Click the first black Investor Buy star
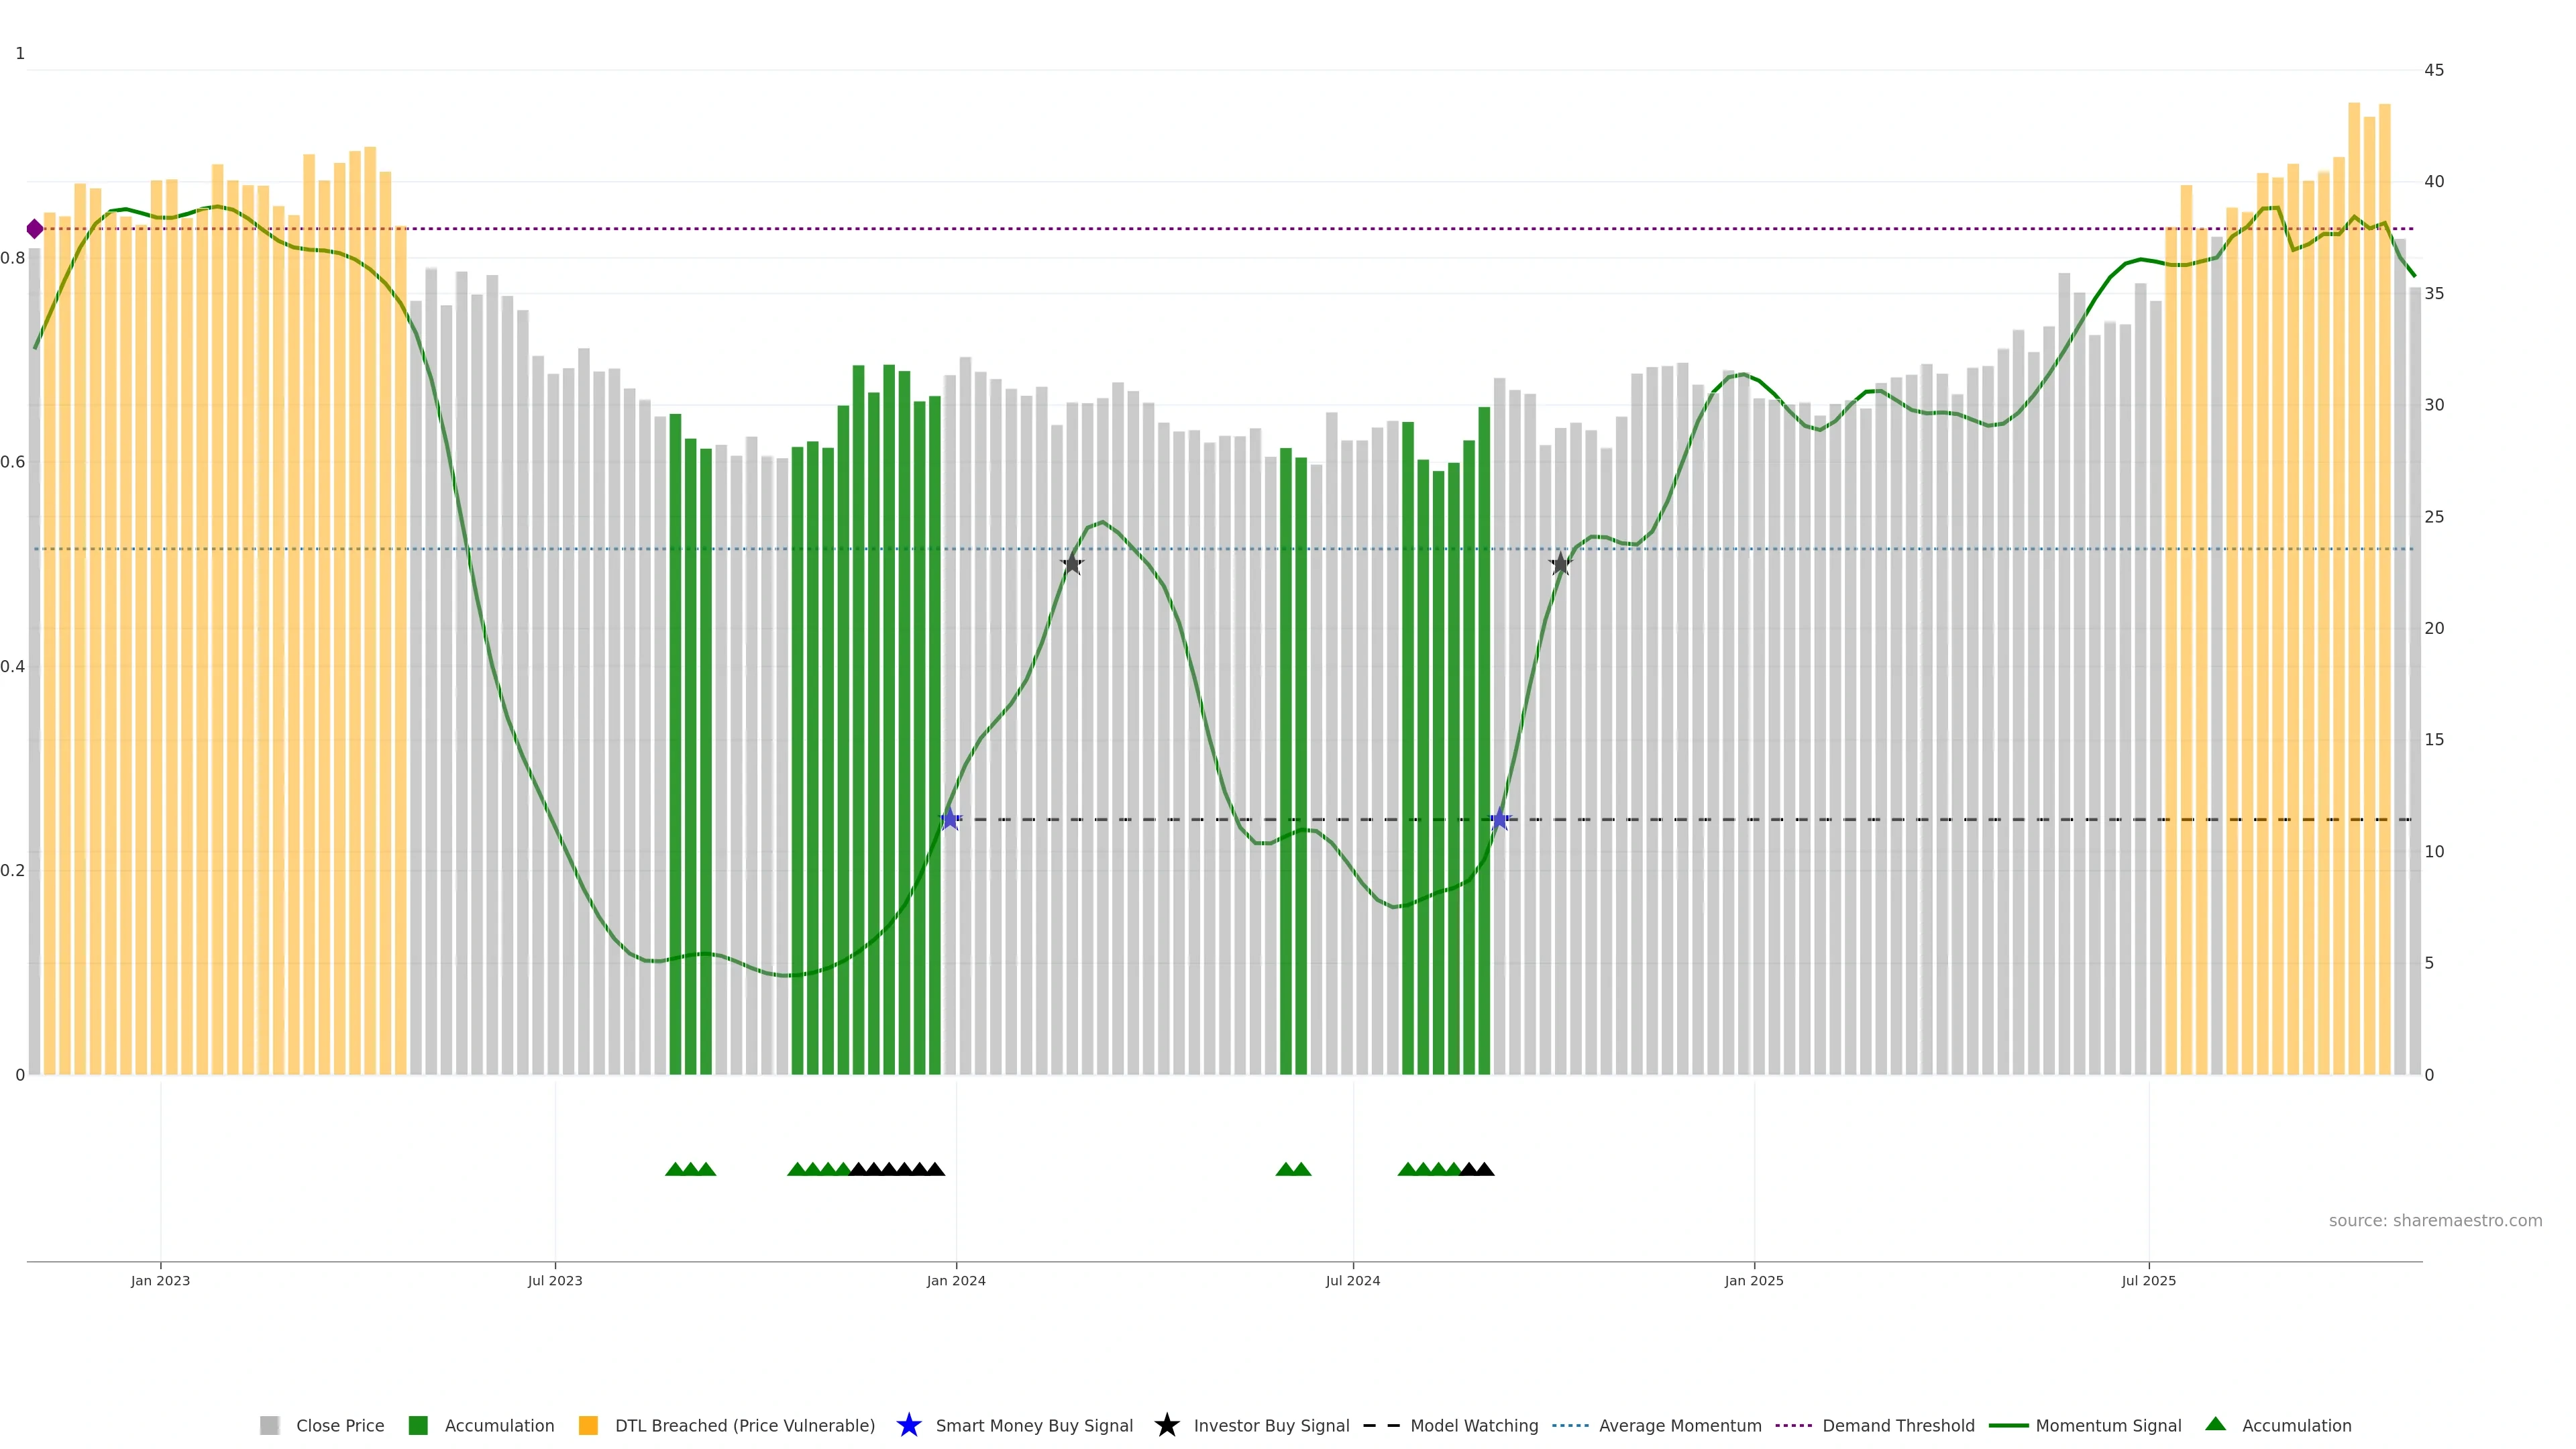 (1072, 564)
